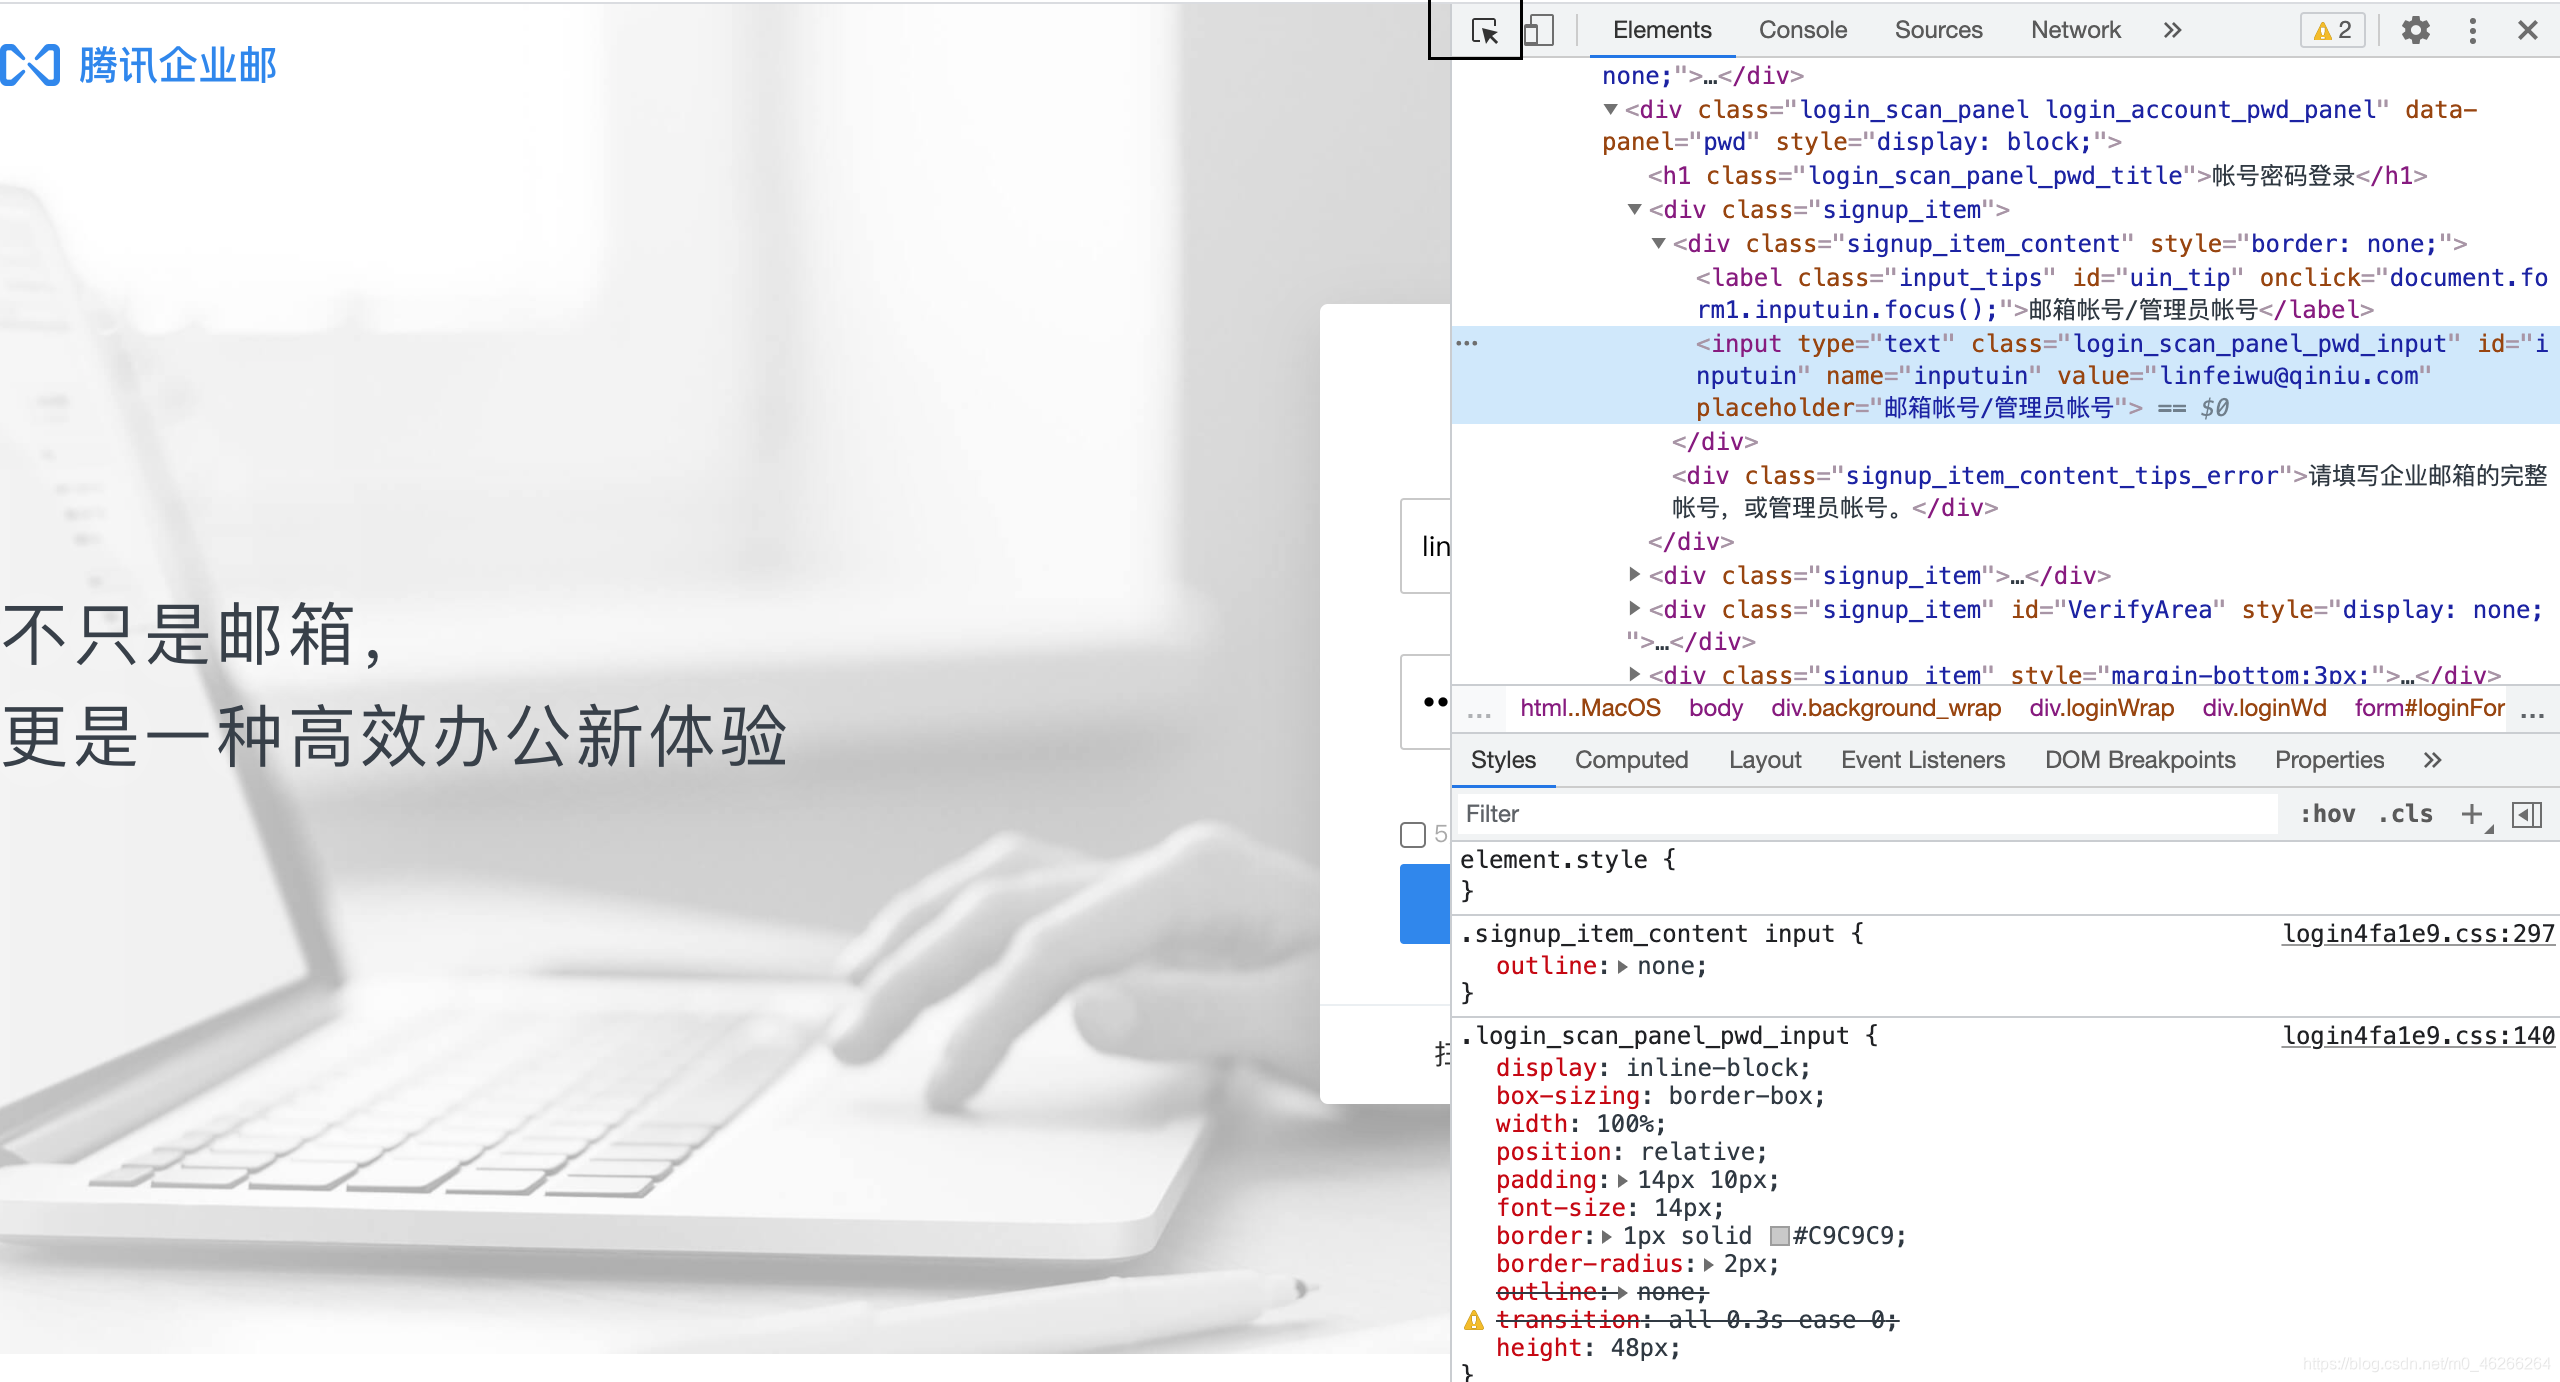Click the #C9C9C9 border color swatch

coord(1779,1236)
